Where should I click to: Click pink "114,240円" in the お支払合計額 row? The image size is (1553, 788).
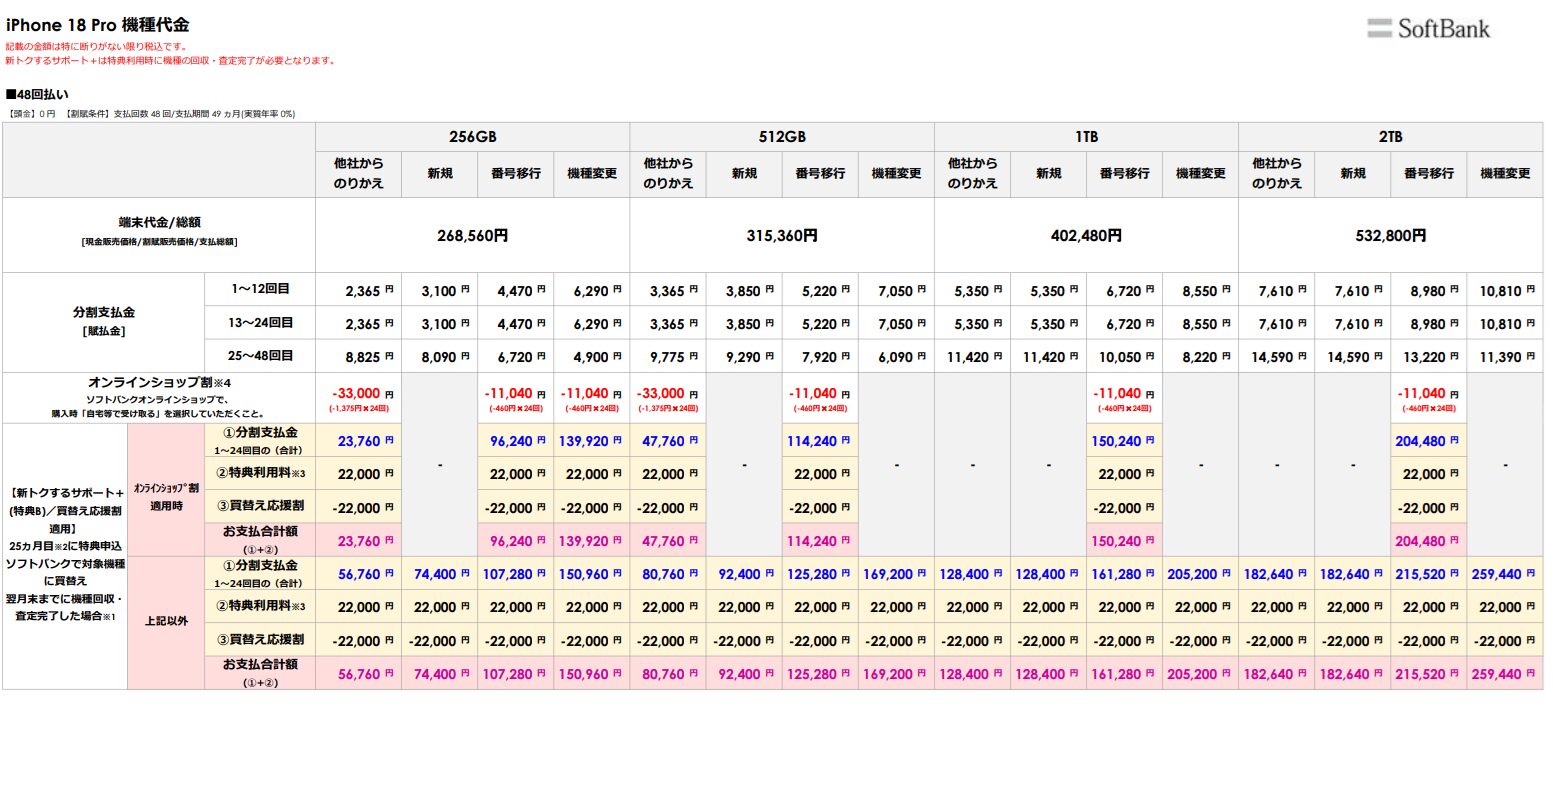[x=820, y=541]
